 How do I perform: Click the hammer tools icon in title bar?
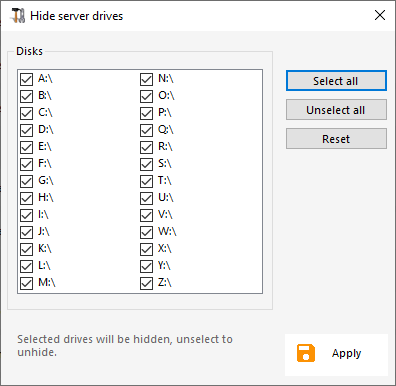tap(18, 16)
